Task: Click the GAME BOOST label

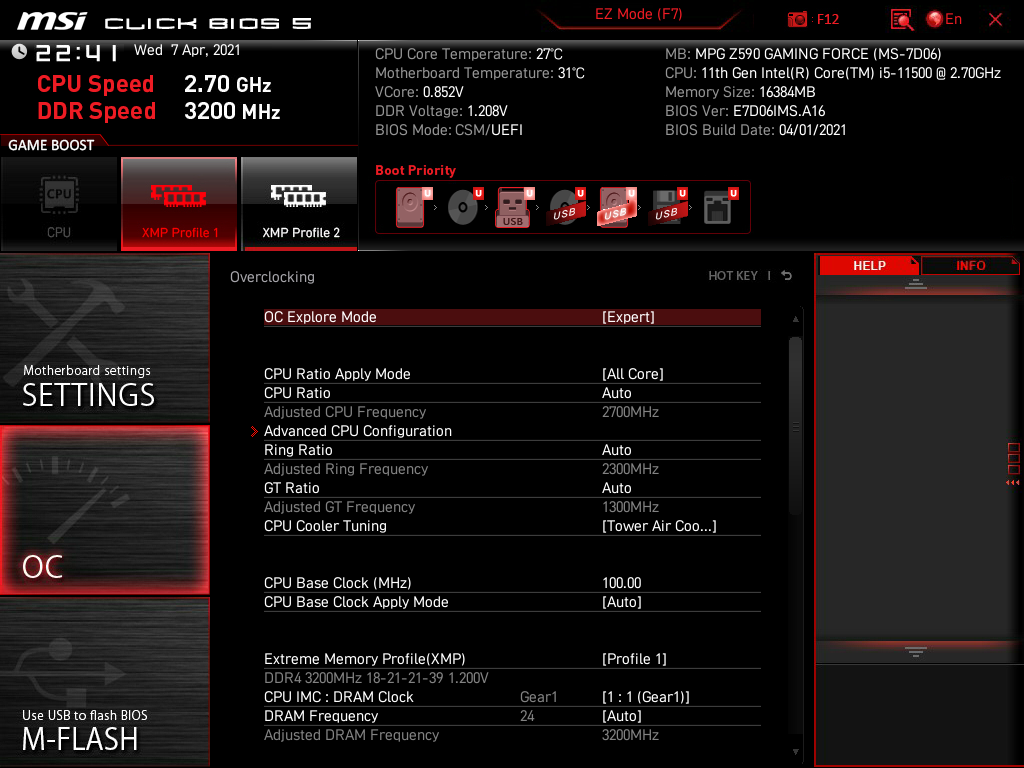Action: coord(51,145)
